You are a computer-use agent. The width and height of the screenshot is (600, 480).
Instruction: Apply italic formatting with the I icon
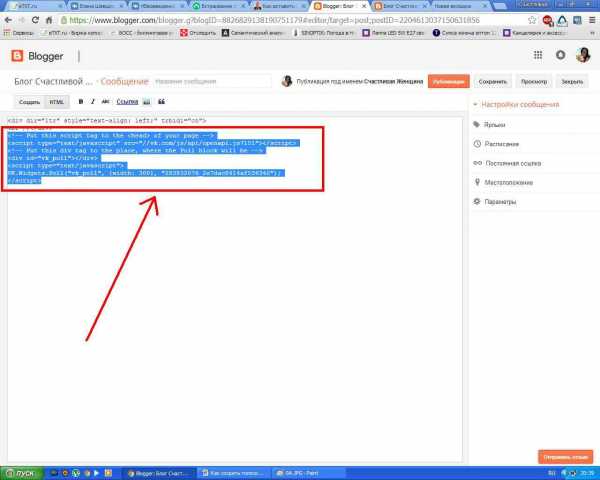pos(93,101)
